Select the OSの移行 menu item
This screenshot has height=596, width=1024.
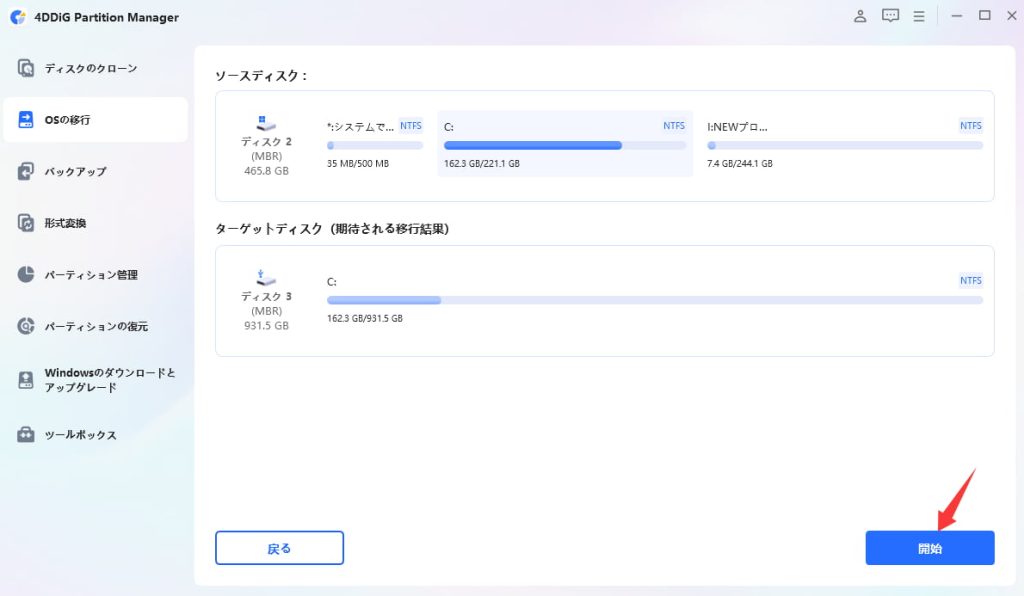pos(95,119)
